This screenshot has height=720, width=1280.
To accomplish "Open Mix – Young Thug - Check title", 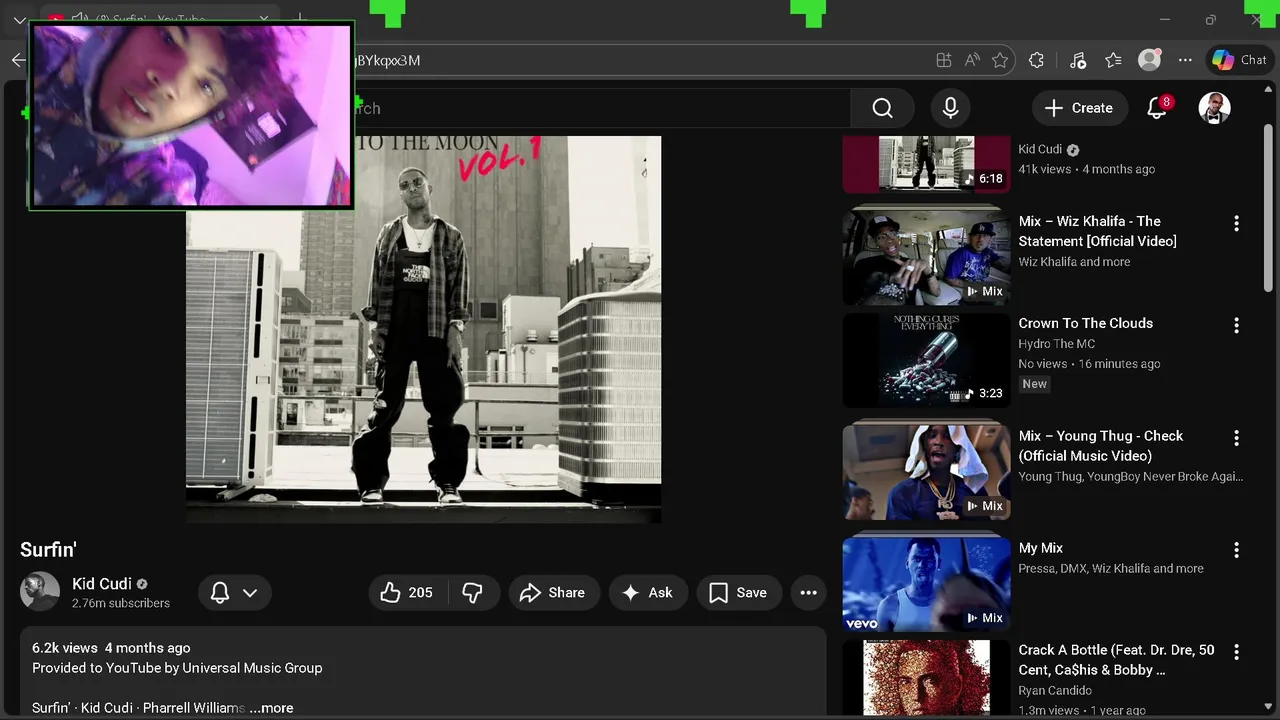I will 1100,446.
